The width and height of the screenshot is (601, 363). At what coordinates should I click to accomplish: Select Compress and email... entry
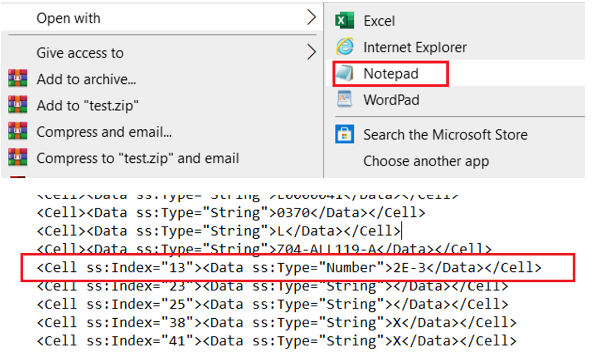104,132
